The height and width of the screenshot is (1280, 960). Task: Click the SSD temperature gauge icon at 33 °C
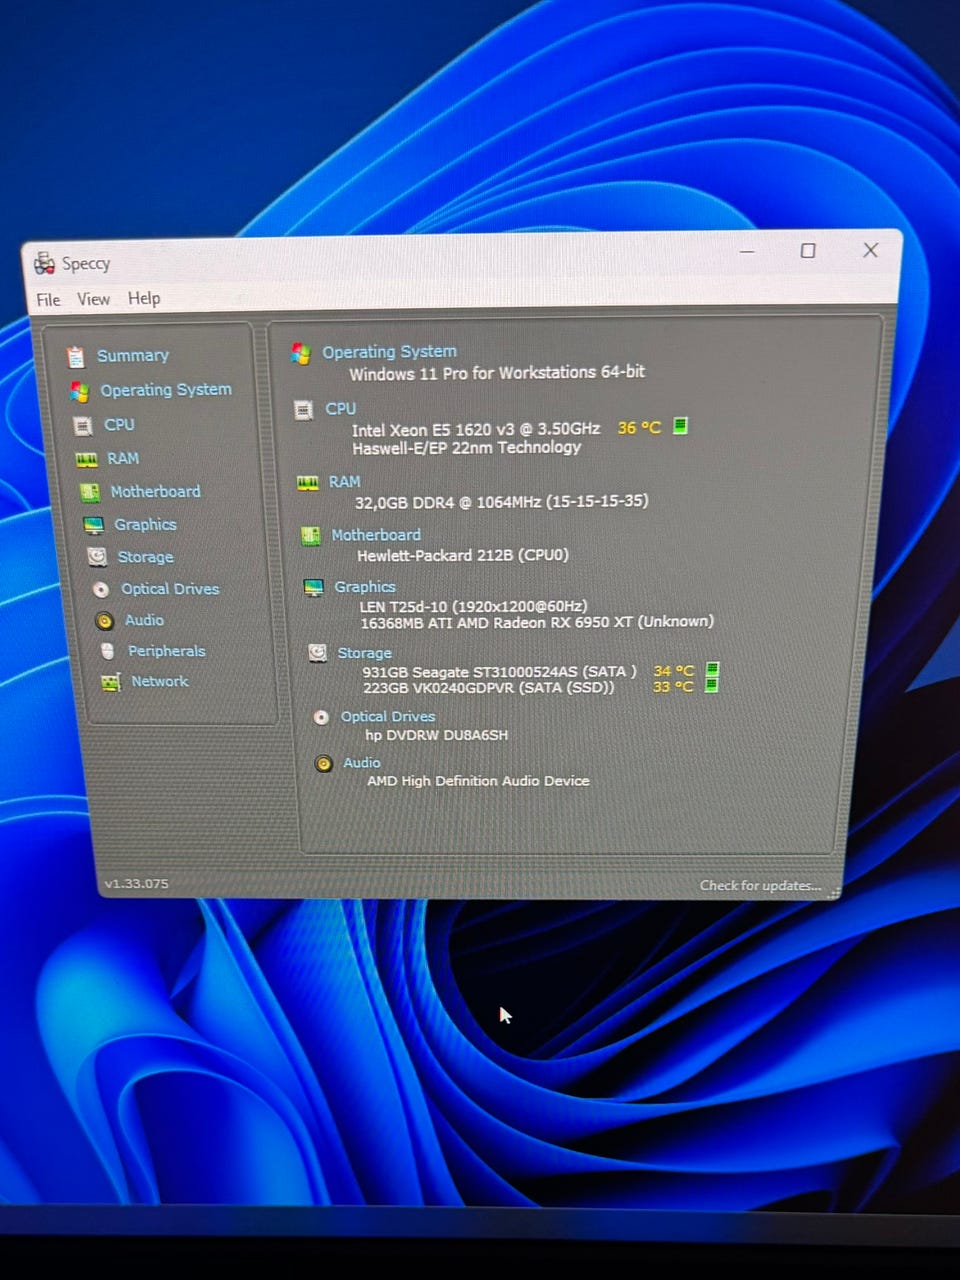712,685
